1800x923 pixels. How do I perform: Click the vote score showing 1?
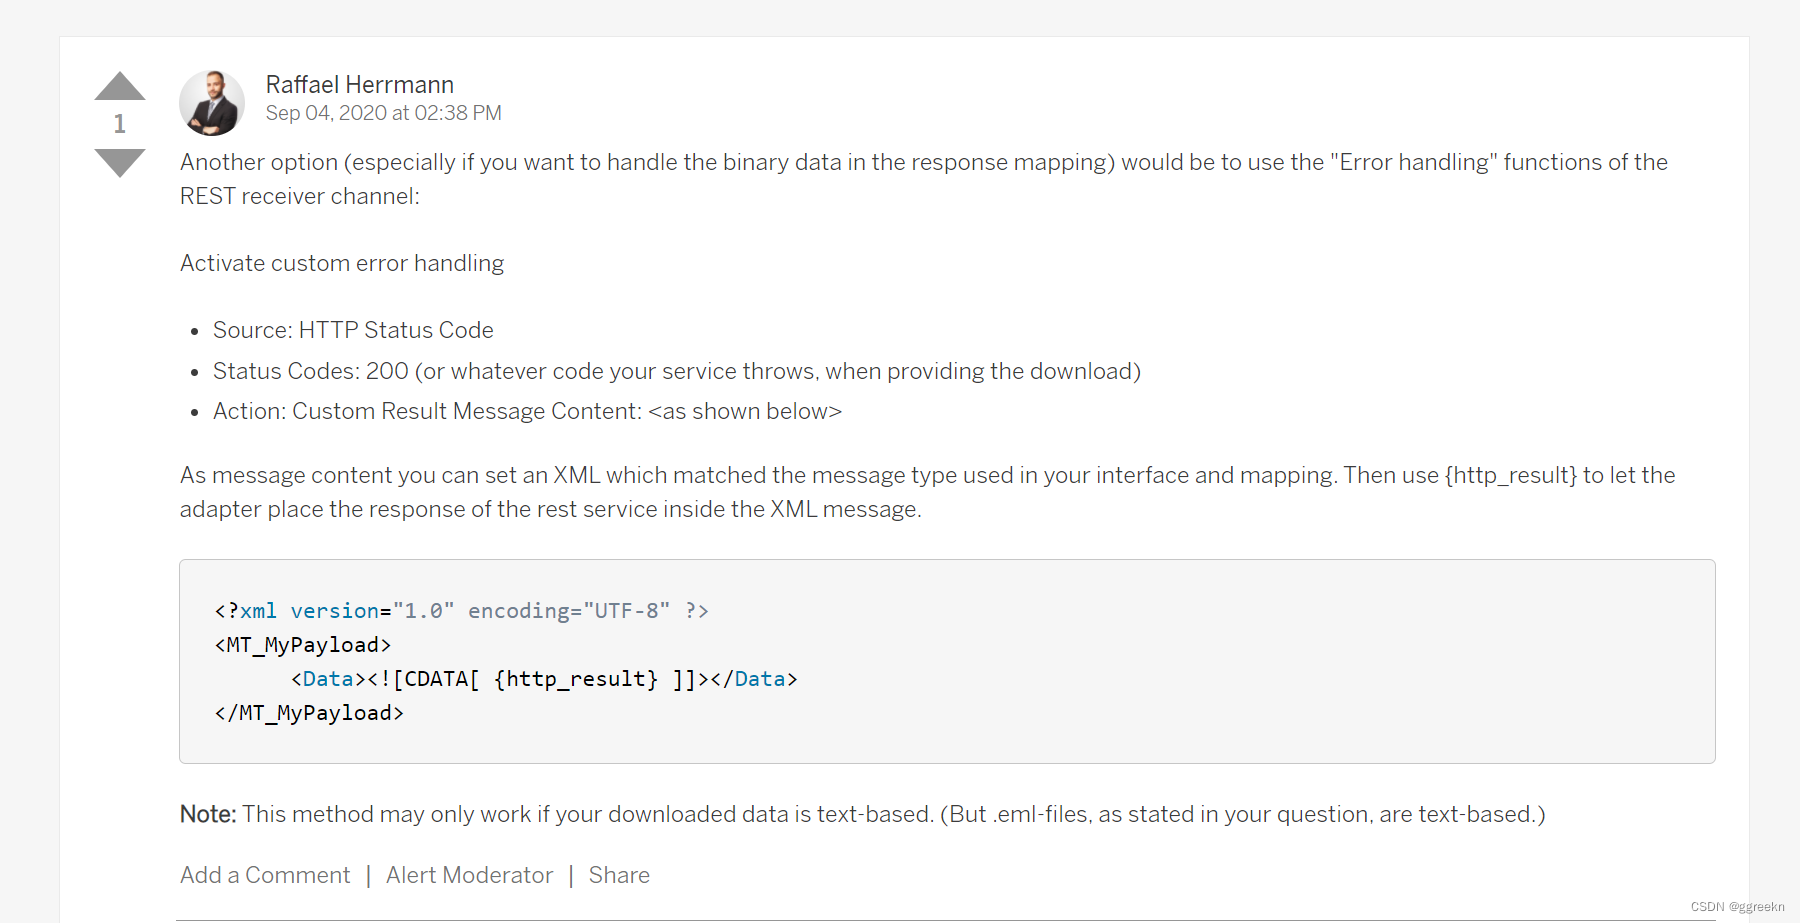(119, 124)
